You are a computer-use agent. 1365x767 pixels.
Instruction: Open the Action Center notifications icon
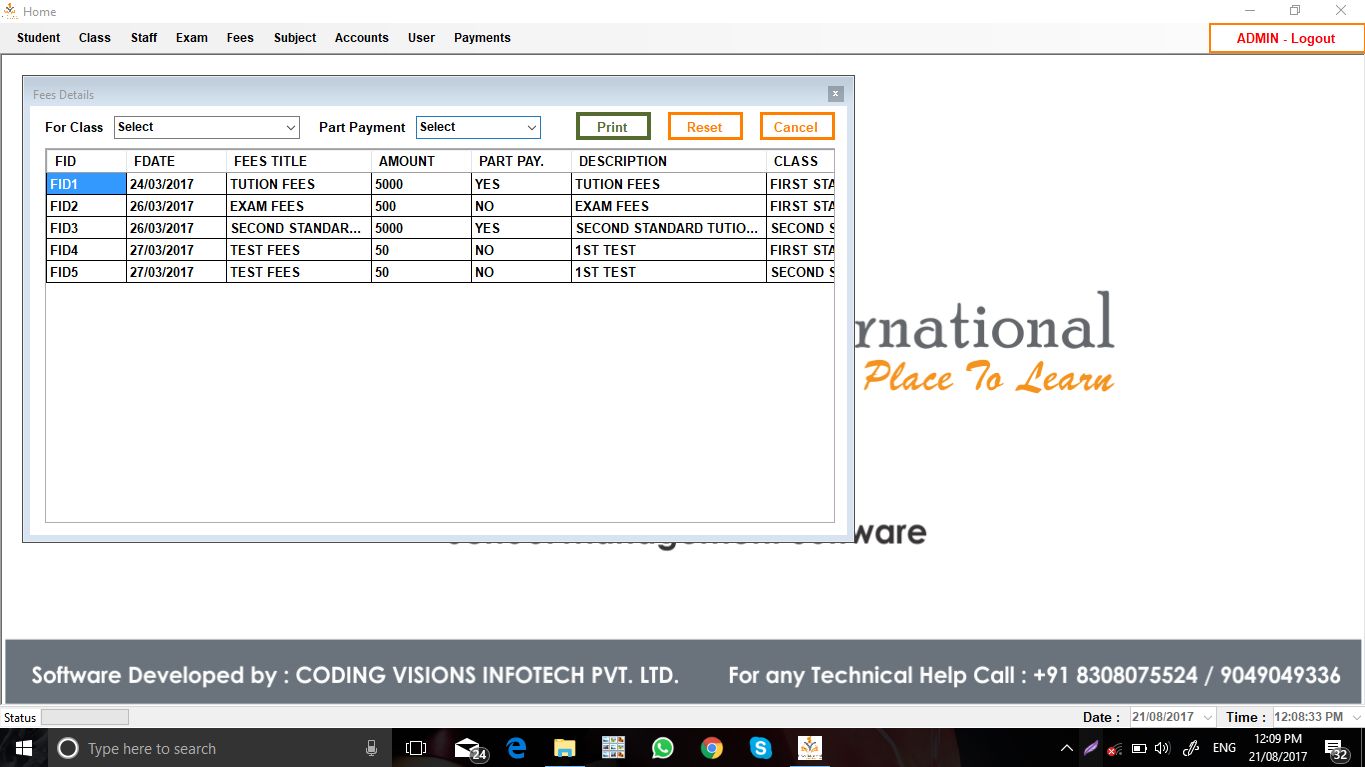1336,749
